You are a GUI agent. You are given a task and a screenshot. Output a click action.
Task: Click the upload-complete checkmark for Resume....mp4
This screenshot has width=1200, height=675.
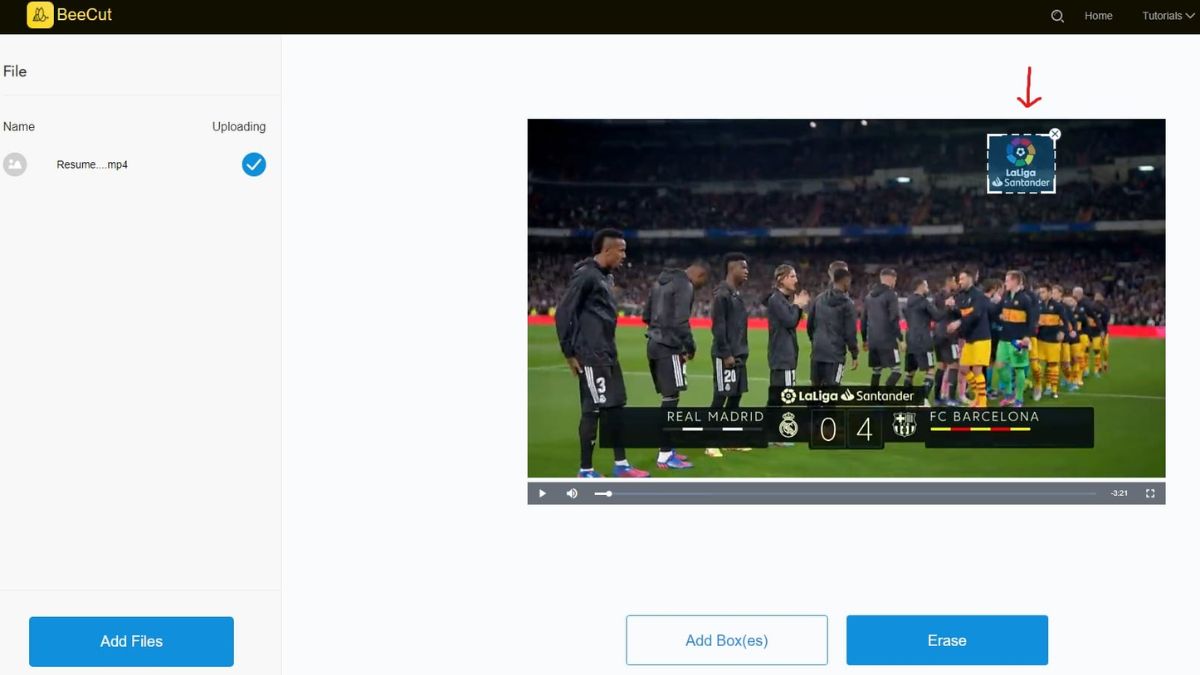pyautogui.click(x=253, y=164)
